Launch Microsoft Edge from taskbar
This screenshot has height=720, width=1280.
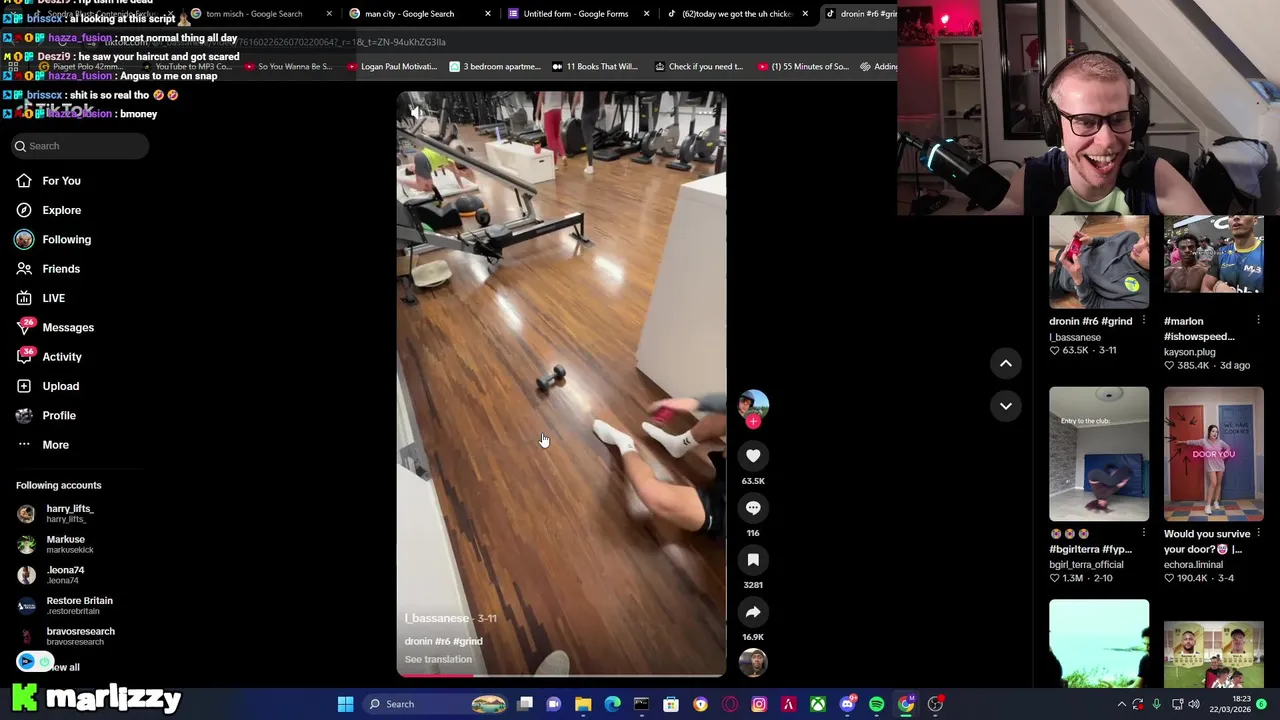click(612, 704)
